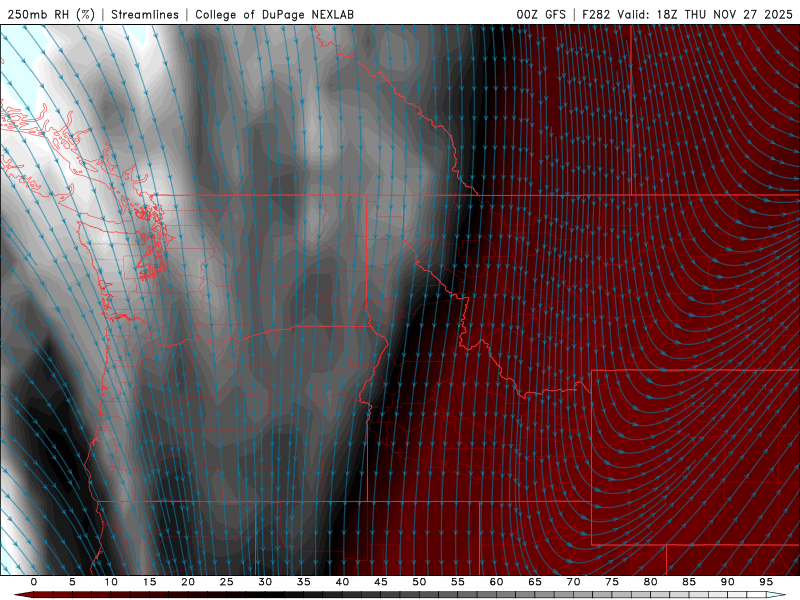Image resolution: width=800 pixels, height=600 pixels.
Task: Select the 10 label on color scale
Action: click(111, 582)
